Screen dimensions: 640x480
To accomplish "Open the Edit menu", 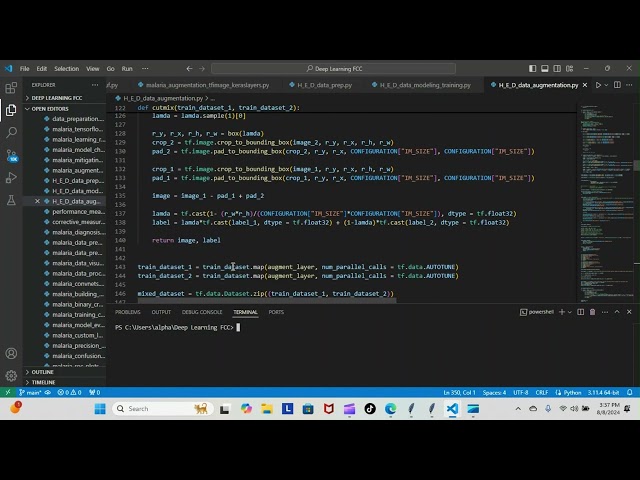I will (42, 69).
